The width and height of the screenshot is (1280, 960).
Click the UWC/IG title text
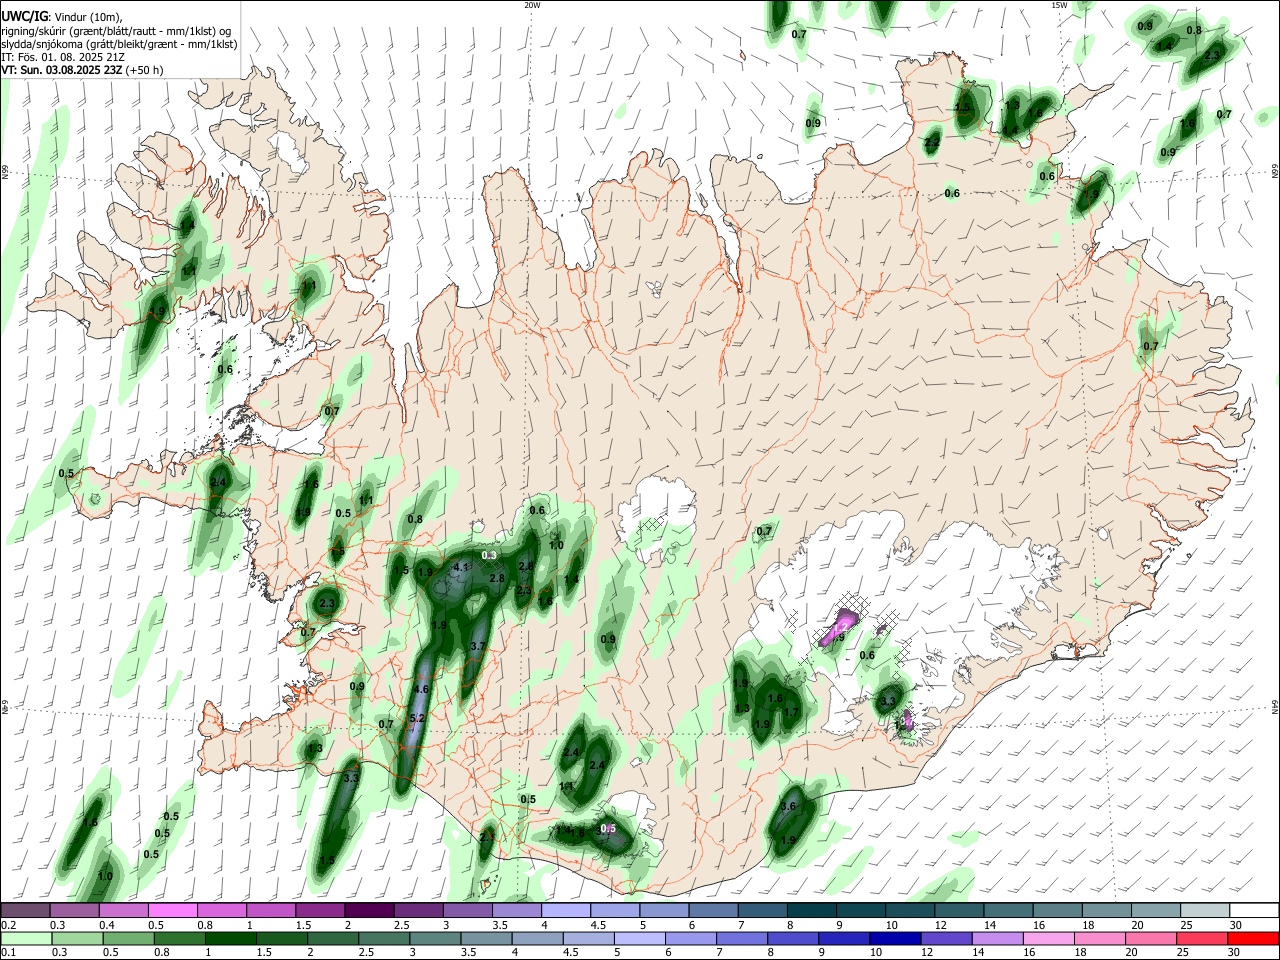point(23,17)
